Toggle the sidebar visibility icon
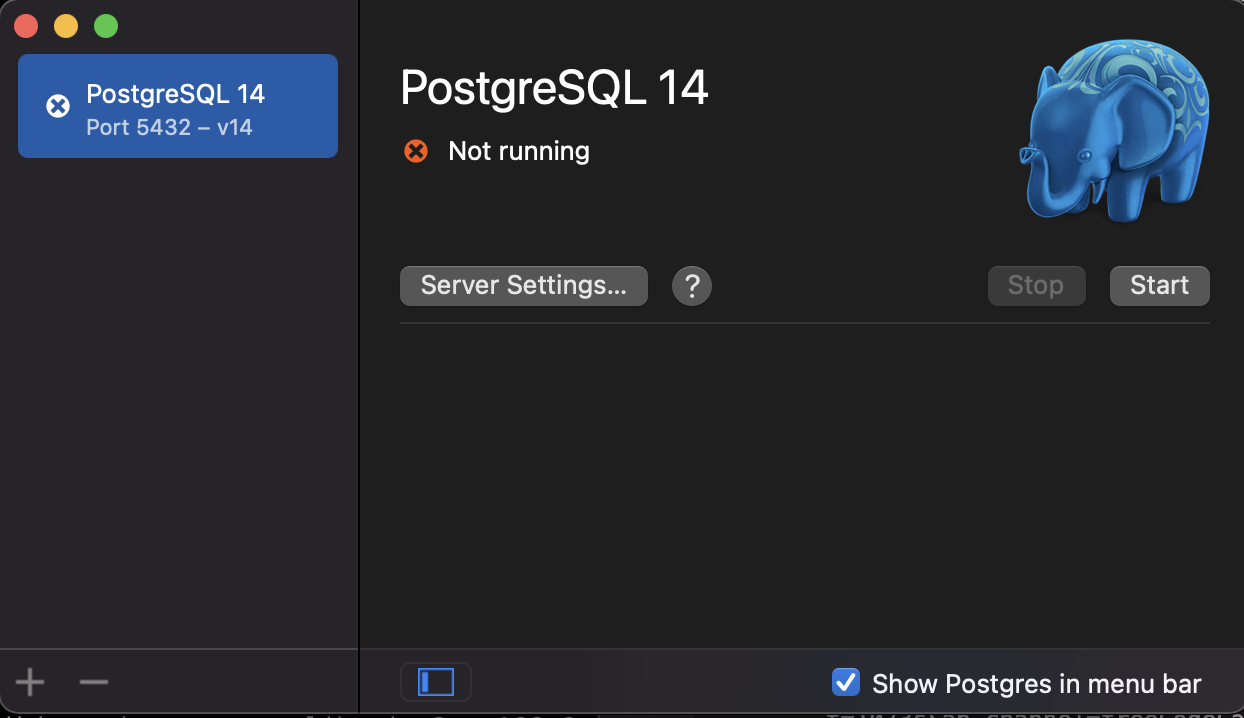The width and height of the screenshot is (1244, 718). pos(436,682)
